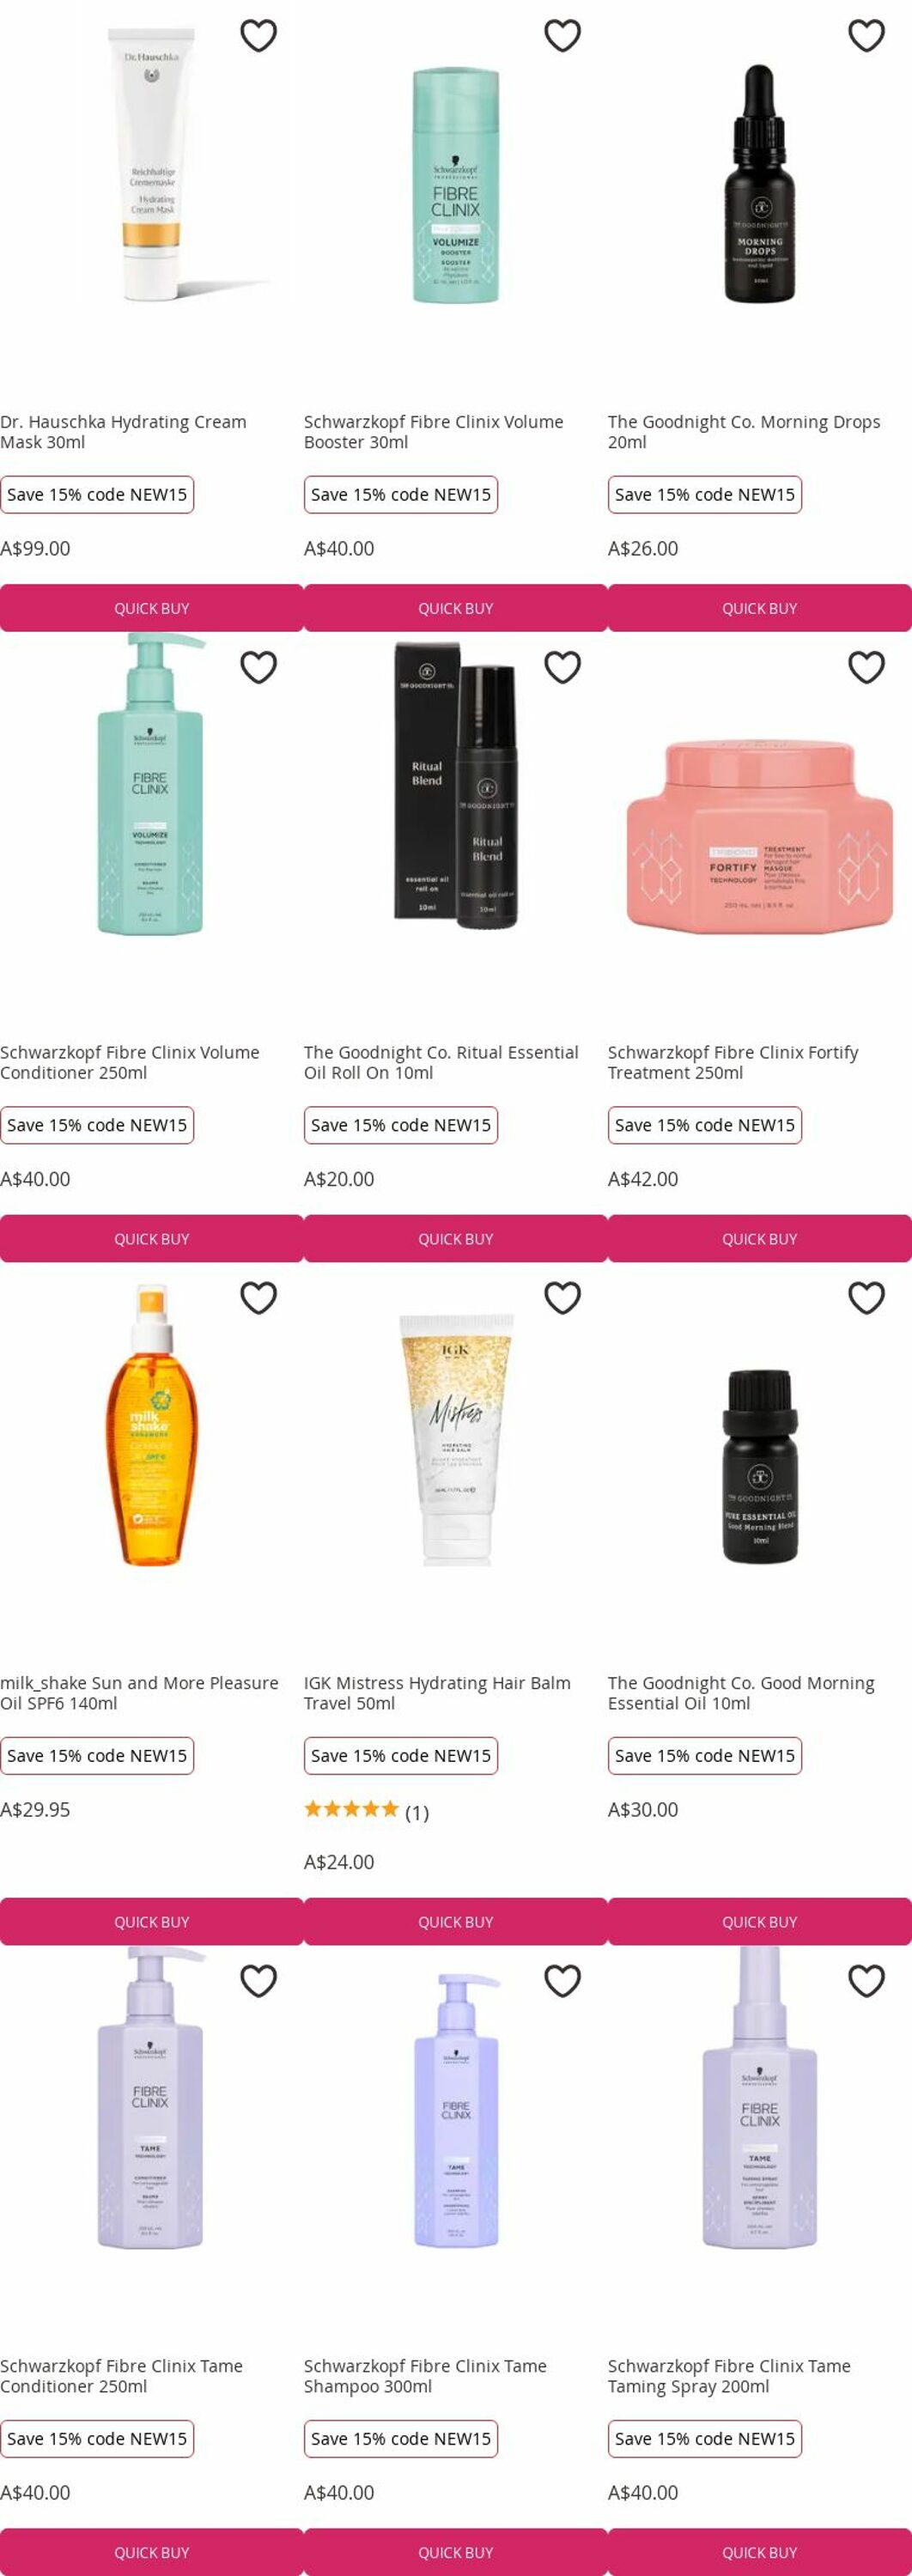Add Ritual Essential Oil Roll On to wishlist
Image resolution: width=912 pixels, height=2576 pixels.
coord(562,667)
